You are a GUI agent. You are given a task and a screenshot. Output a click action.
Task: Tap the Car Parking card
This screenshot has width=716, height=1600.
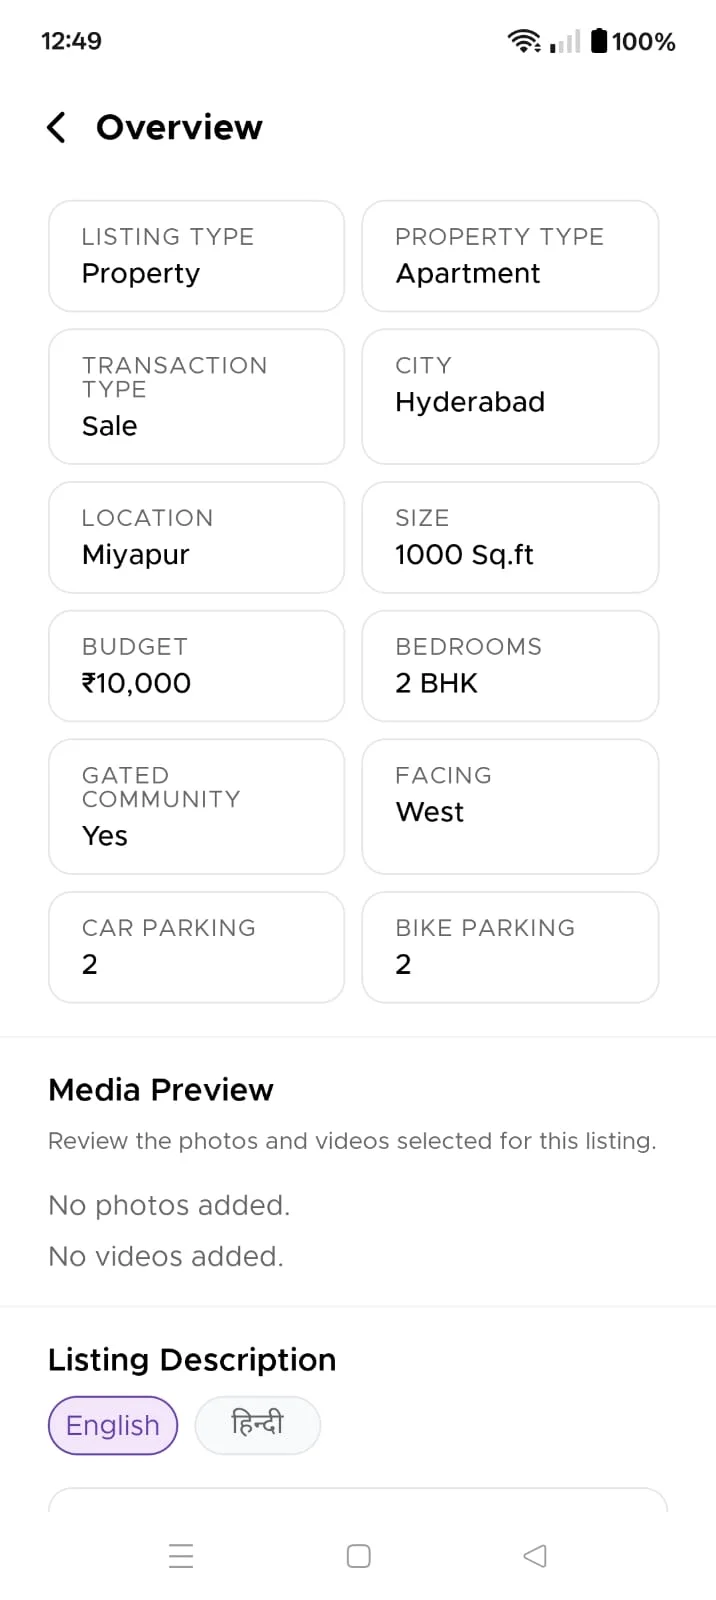click(x=196, y=947)
